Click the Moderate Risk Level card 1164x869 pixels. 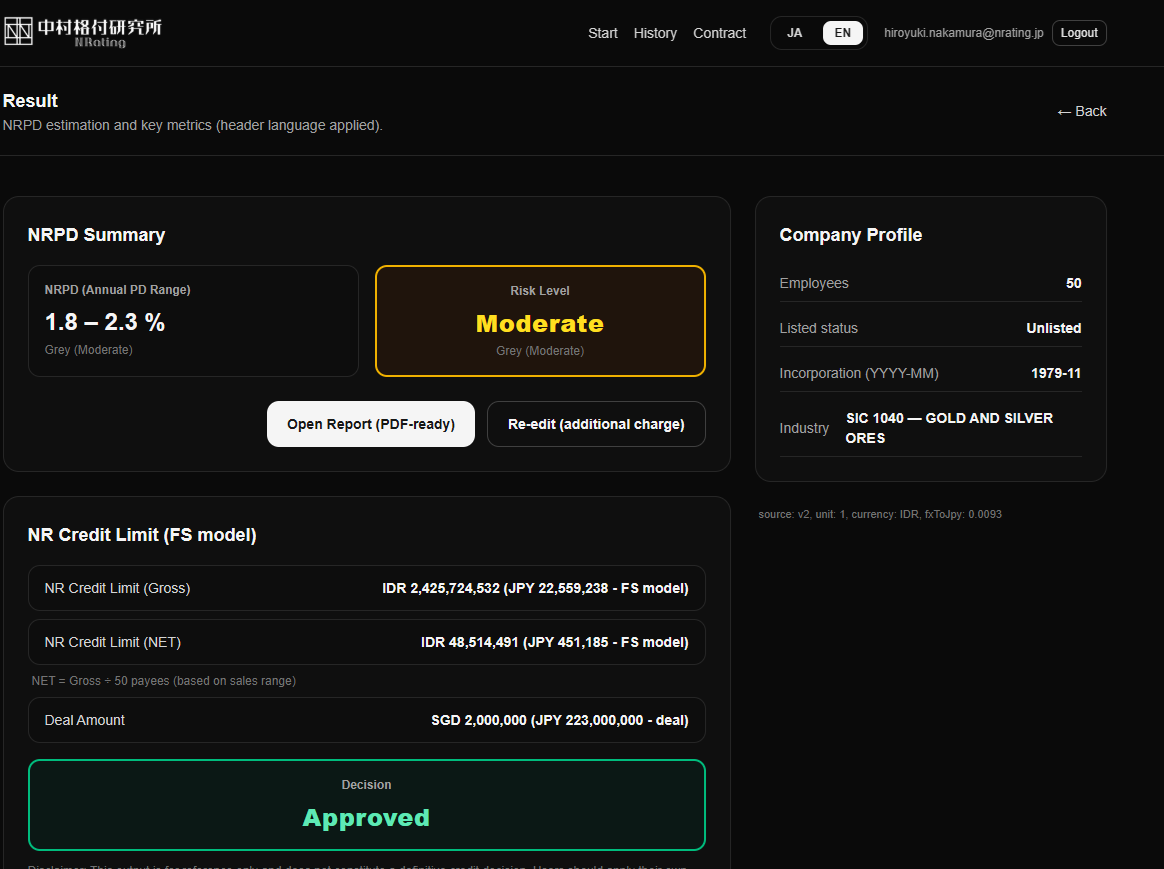(x=540, y=320)
